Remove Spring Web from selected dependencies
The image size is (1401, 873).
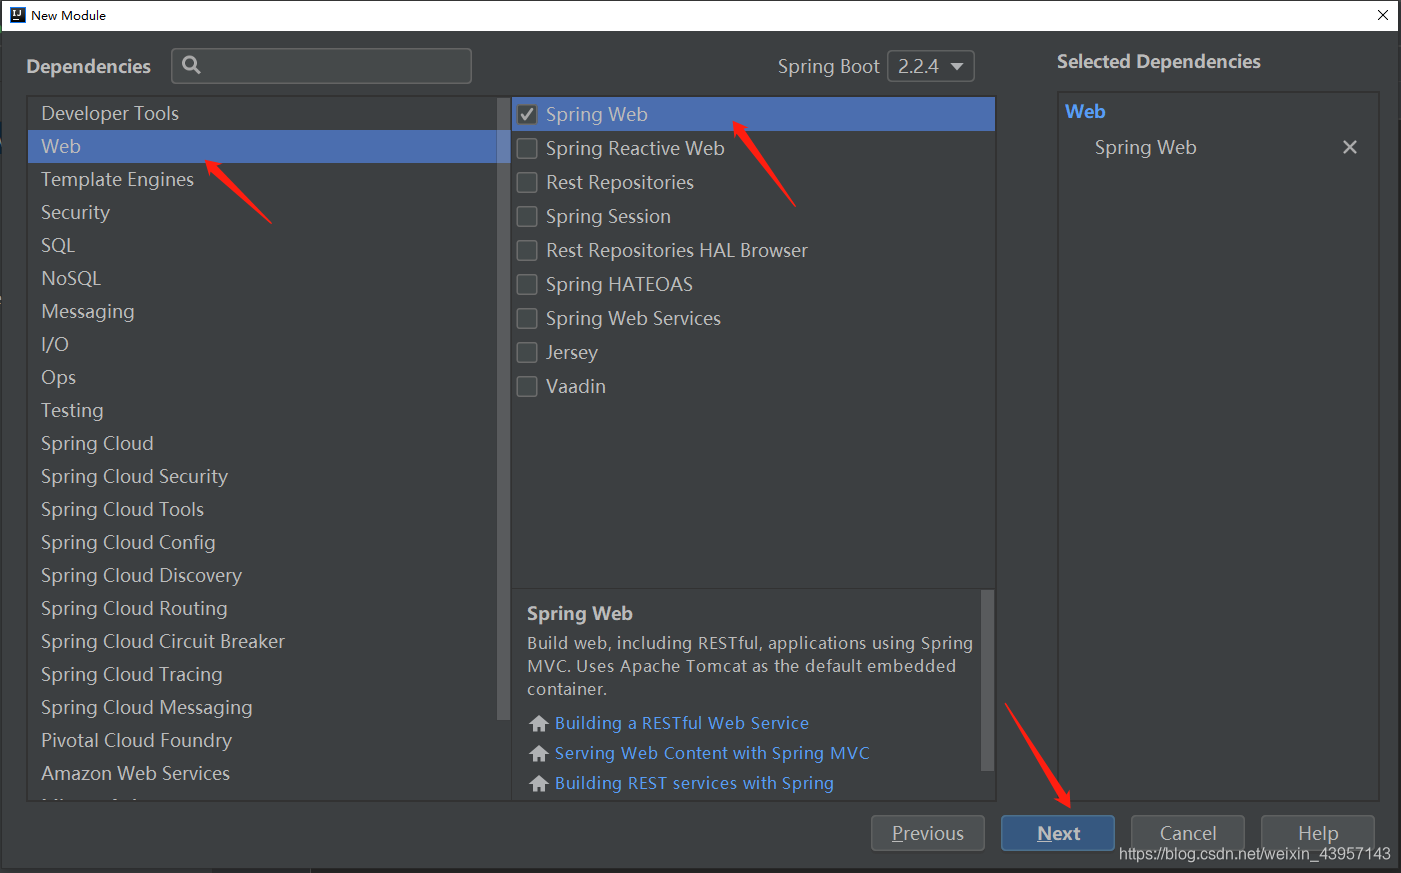click(x=1350, y=147)
